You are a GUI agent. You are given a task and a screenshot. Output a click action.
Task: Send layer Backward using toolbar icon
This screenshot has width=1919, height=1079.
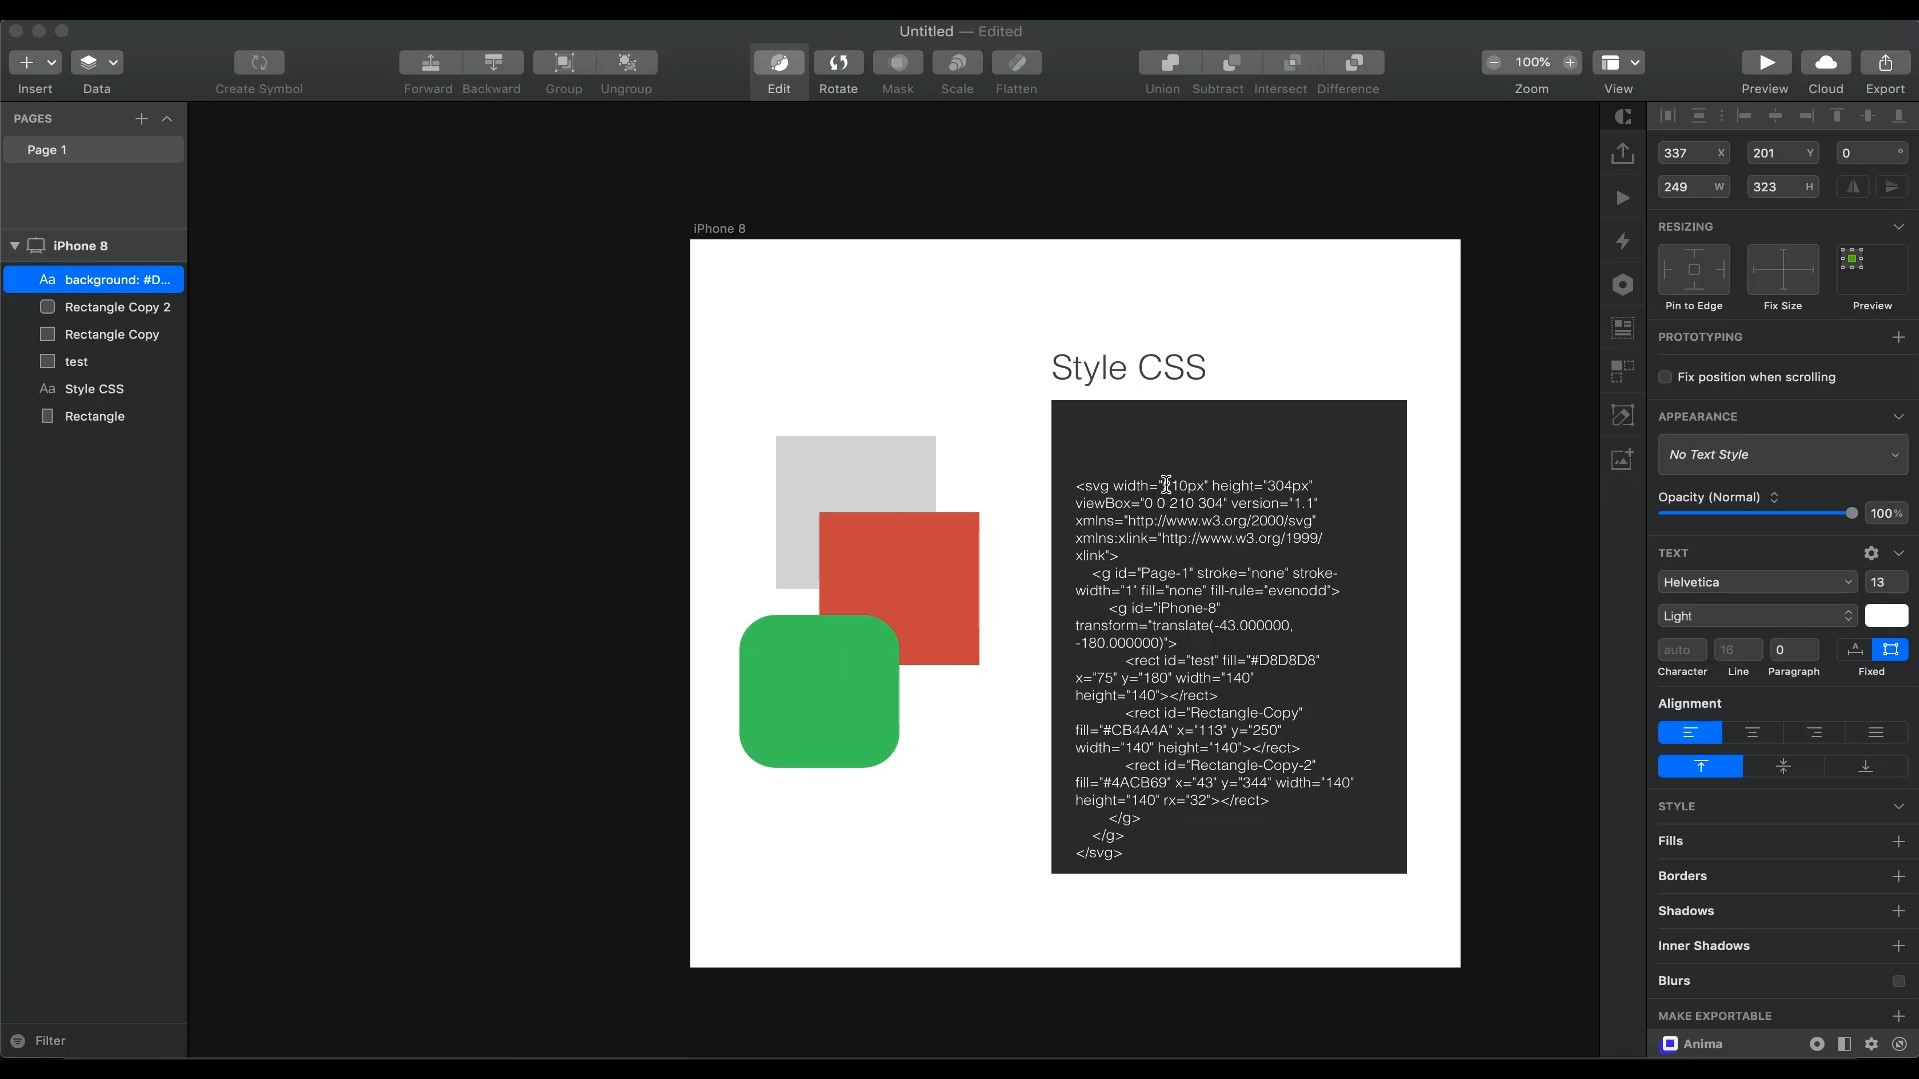493,62
